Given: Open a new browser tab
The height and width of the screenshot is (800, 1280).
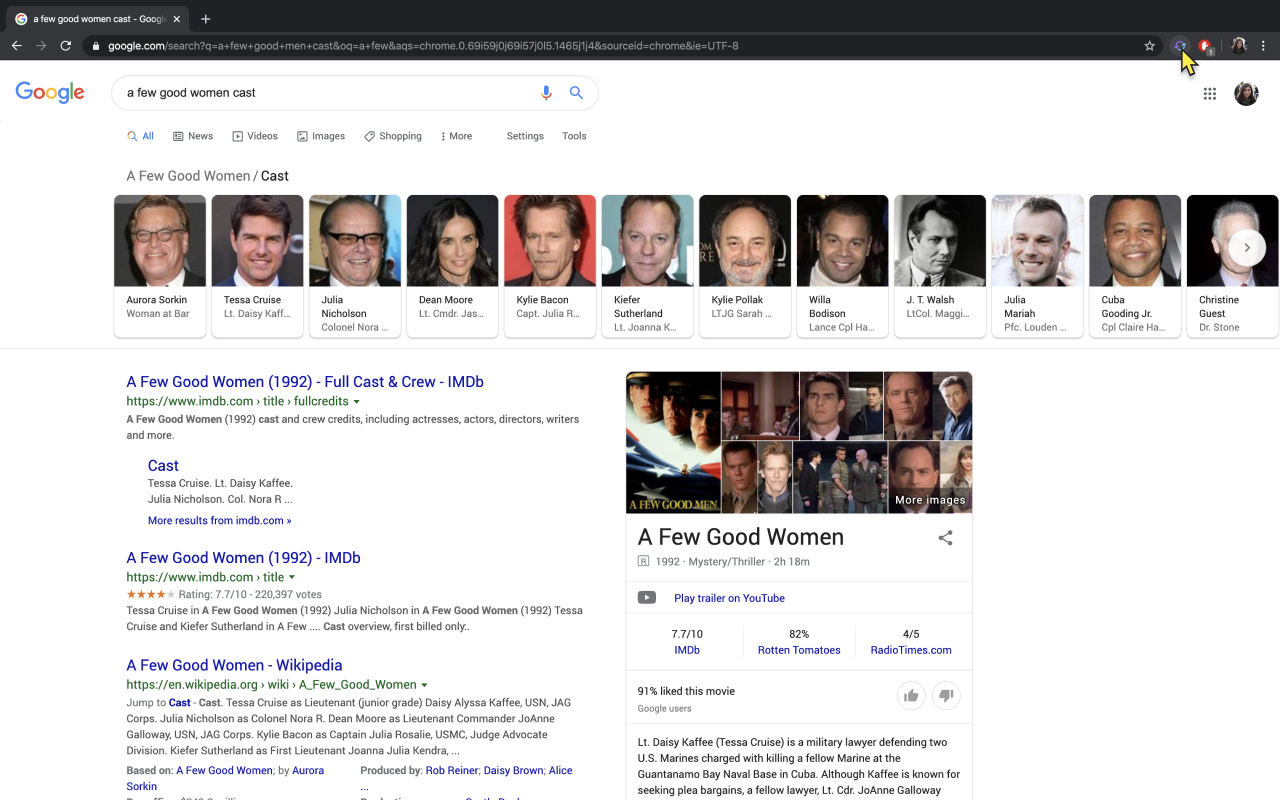Looking at the screenshot, I should tap(206, 19).
